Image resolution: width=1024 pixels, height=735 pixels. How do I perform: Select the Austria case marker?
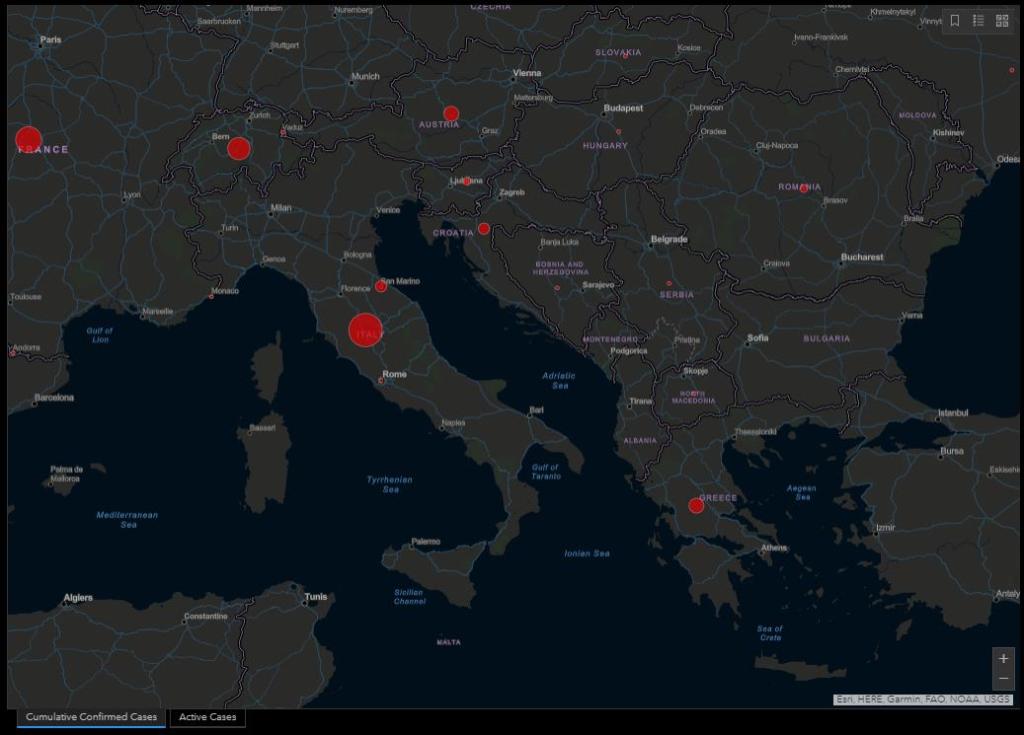point(451,114)
